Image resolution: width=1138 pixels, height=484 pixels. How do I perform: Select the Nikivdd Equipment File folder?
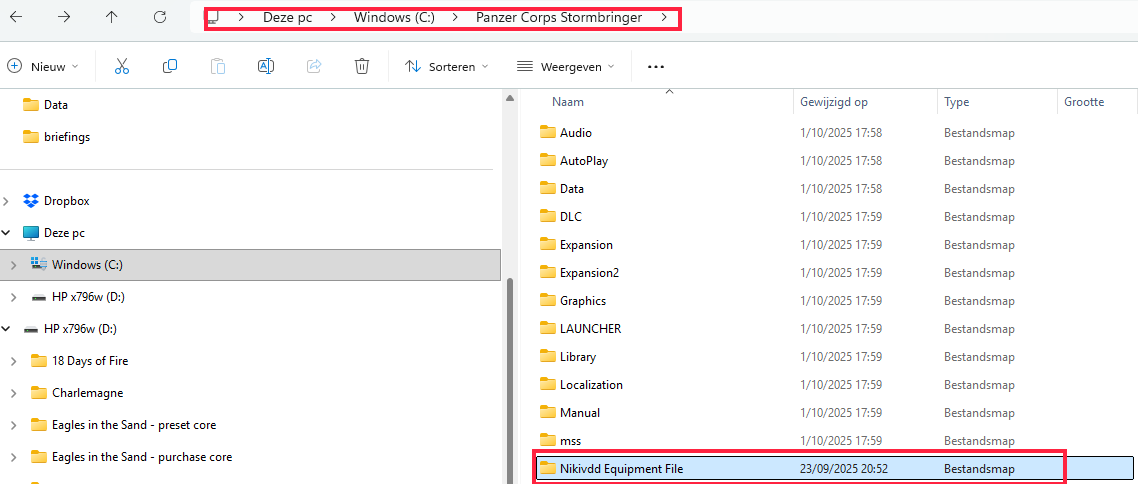pyautogui.click(x=621, y=468)
